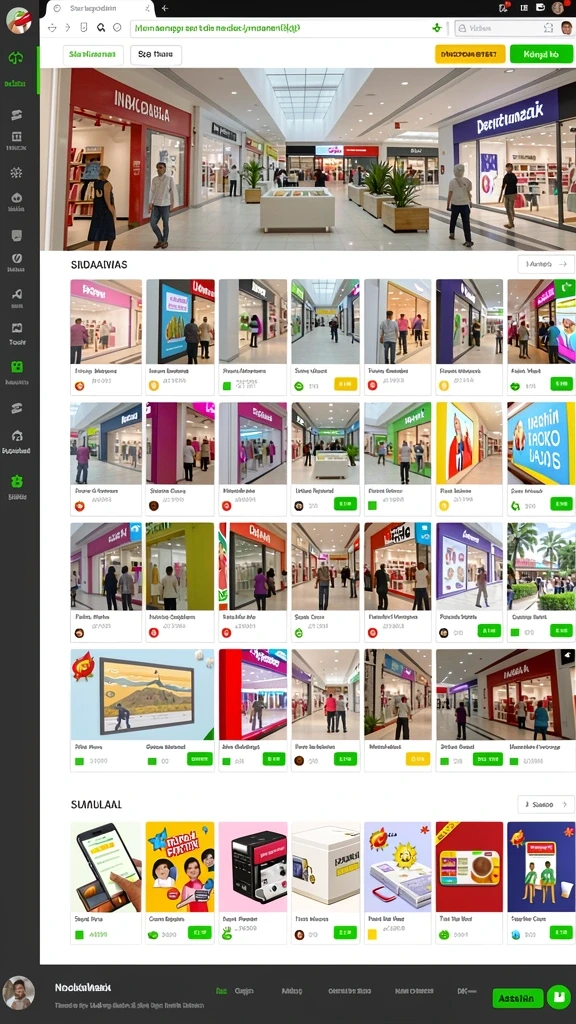The height and width of the screenshot is (1024, 576).
Task: Open the sidebar picture-frame icon
Action: click(x=17, y=328)
